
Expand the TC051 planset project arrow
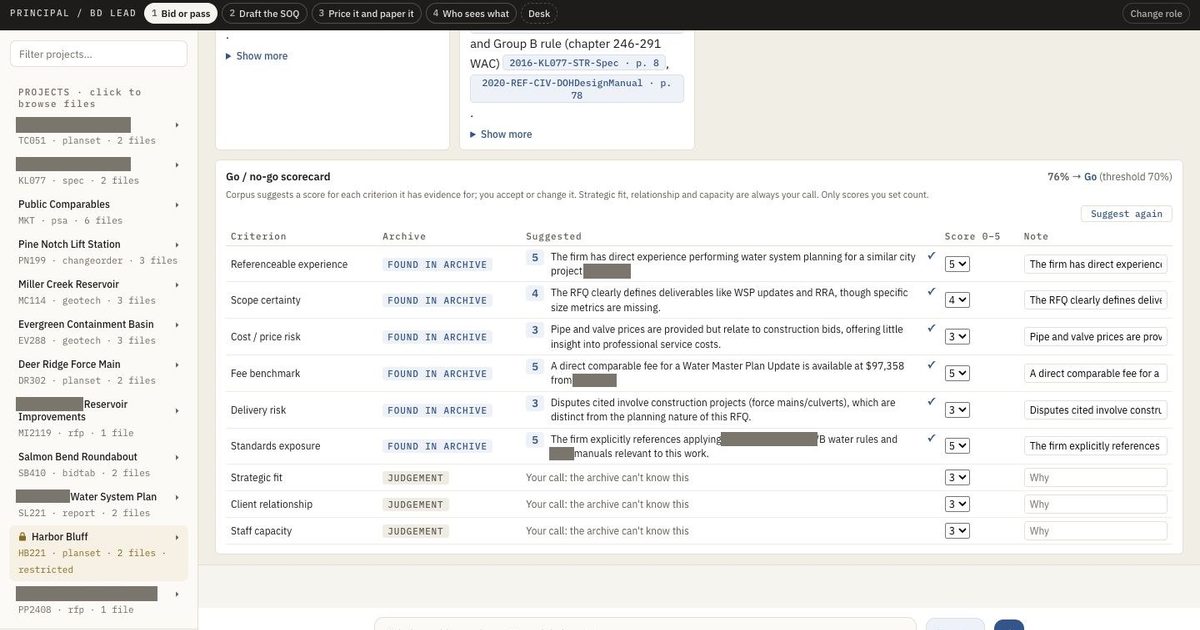(x=177, y=125)
